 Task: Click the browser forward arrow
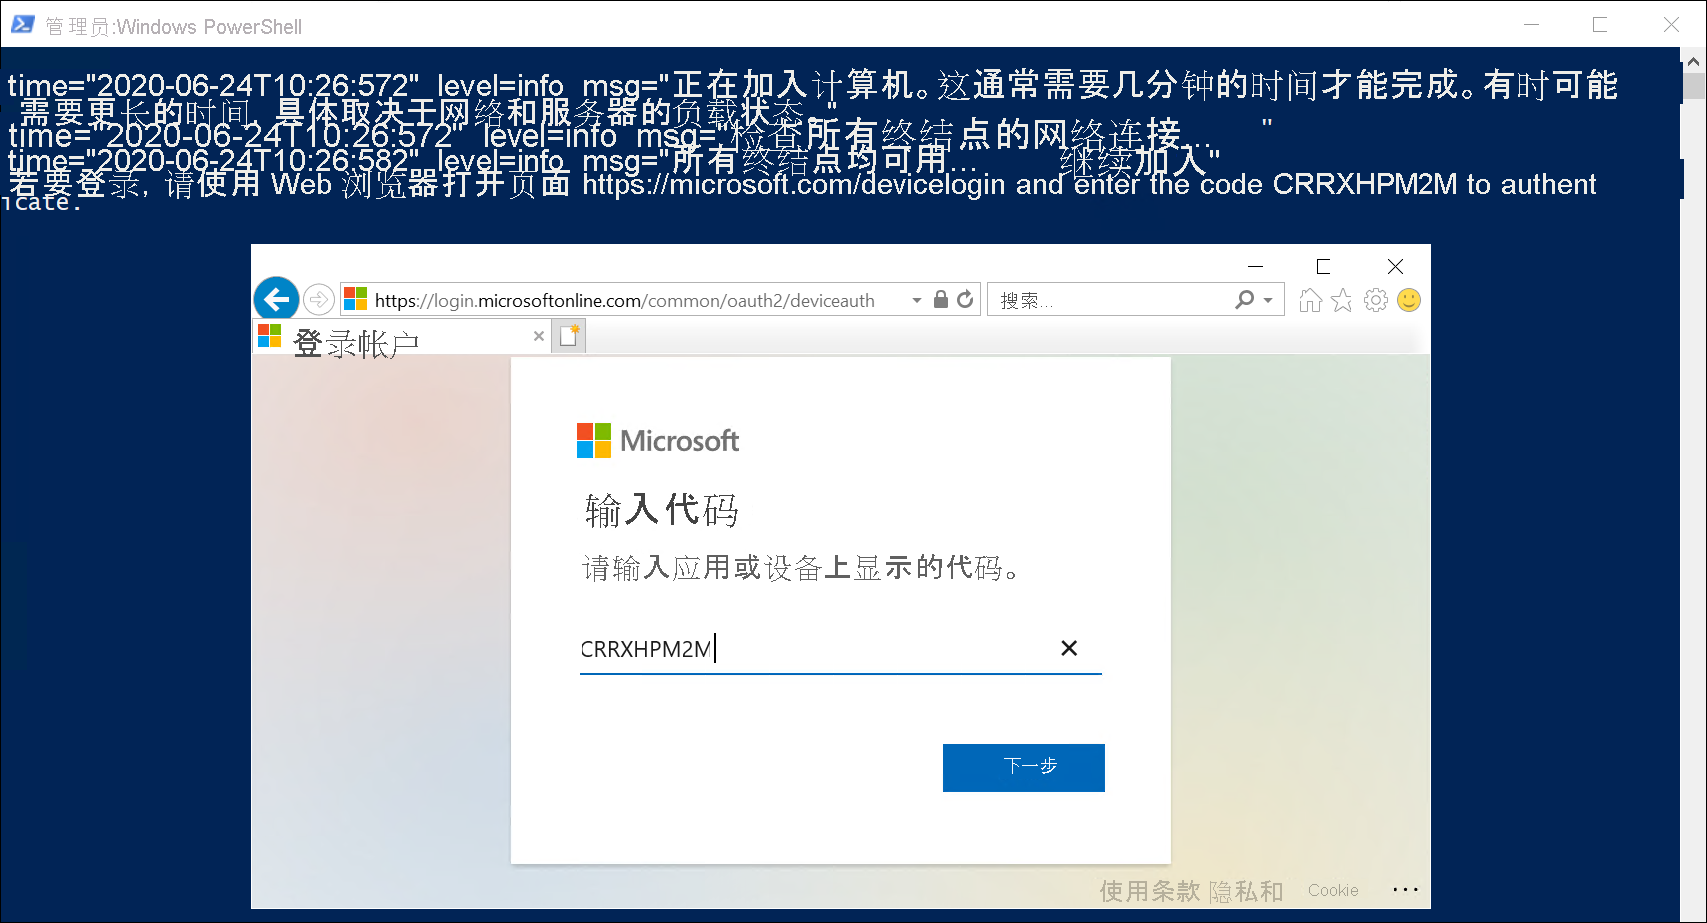point(319,299)
